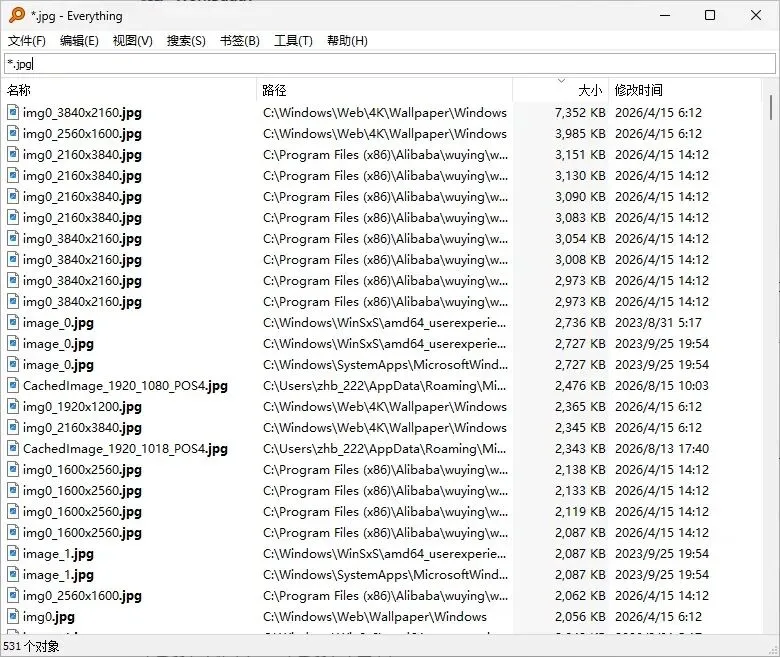
Task: Click icon of the 2,087 KB img0_1600x2560.jpg
Action: 13,533
